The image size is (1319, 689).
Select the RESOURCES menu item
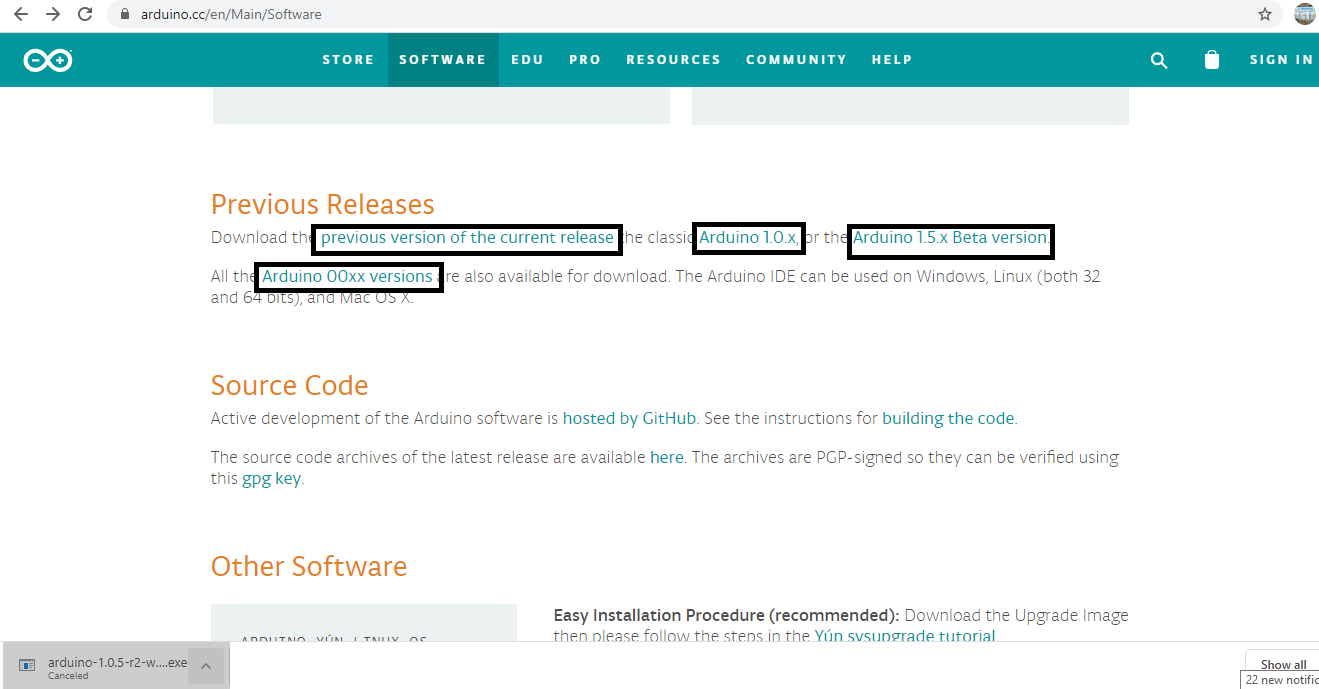(x=673, y=60)
